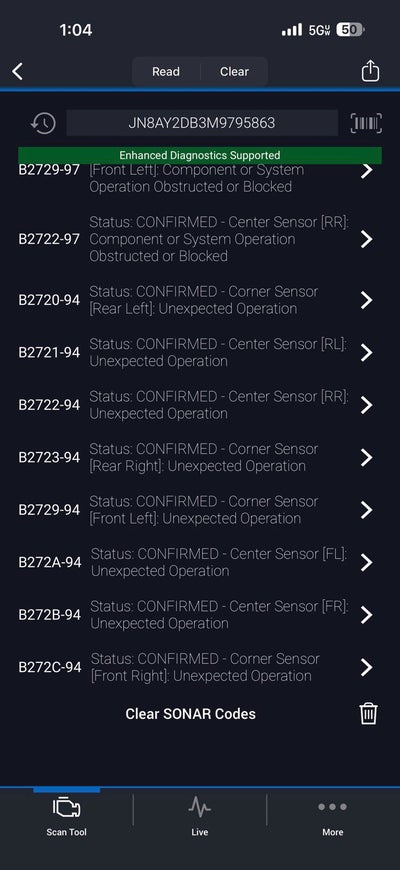
Task: Tap the back arrow icon
Action: click(x=18, y=71)
